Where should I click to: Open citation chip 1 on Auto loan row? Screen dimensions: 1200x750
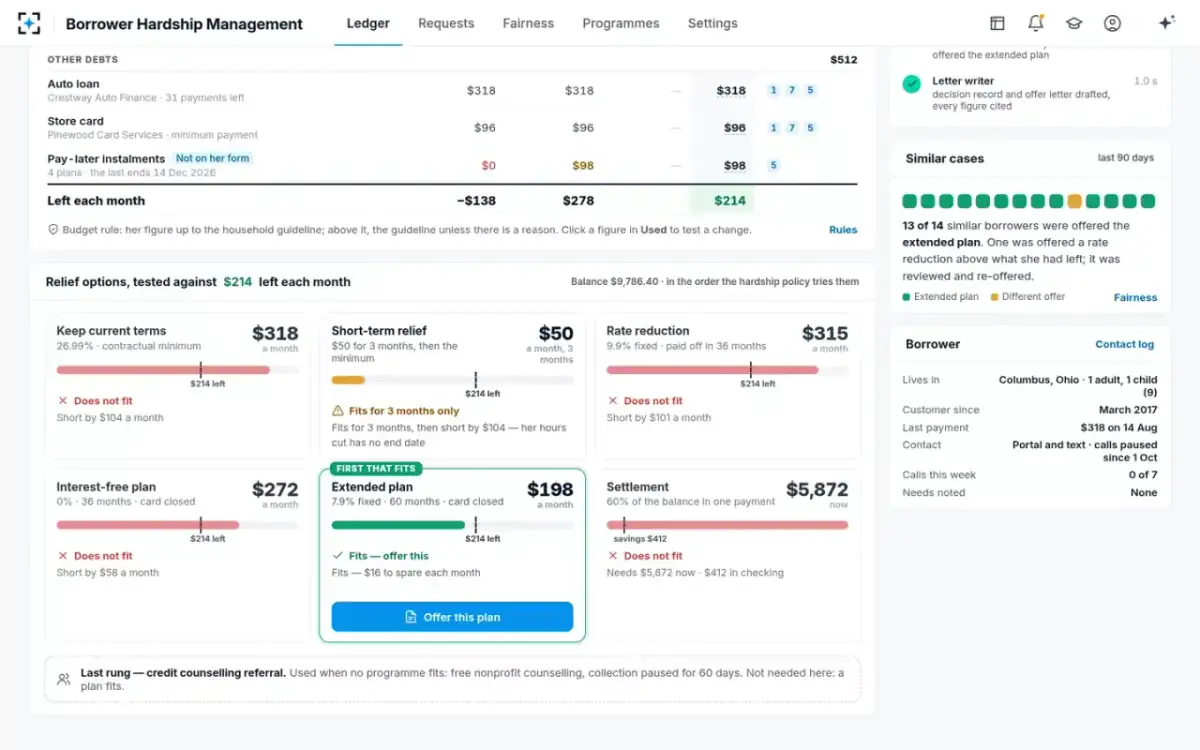[x=773, y=90]
